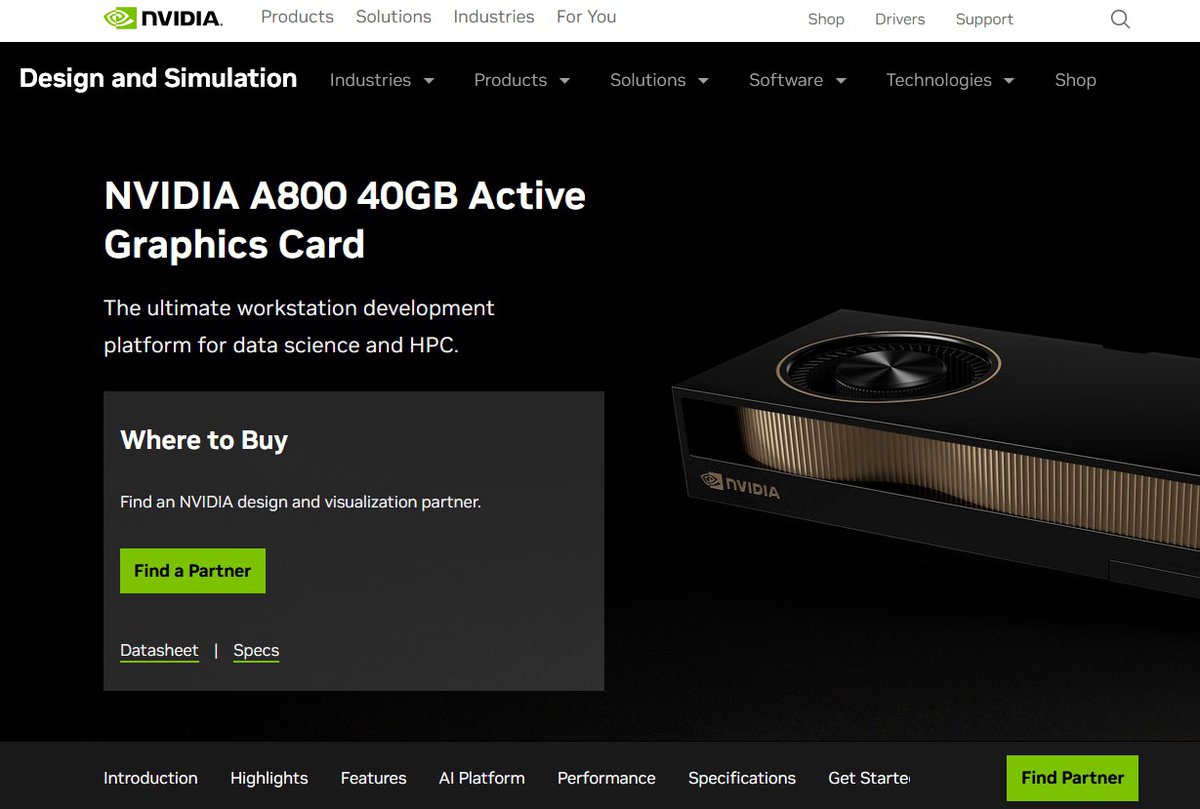
Task: Expand the Software dropdown menu
Action: click(x=798, y=80)
